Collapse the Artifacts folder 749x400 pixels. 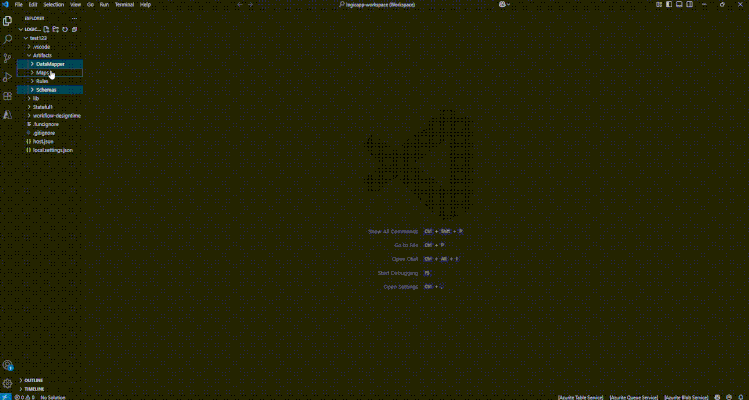coord(50,55)
